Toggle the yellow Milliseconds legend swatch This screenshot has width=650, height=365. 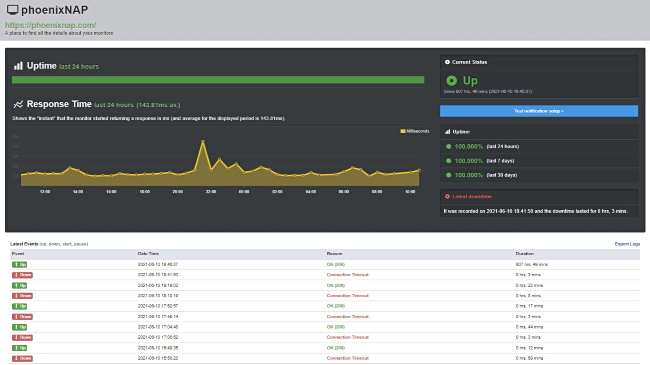(x=403, y=131)
